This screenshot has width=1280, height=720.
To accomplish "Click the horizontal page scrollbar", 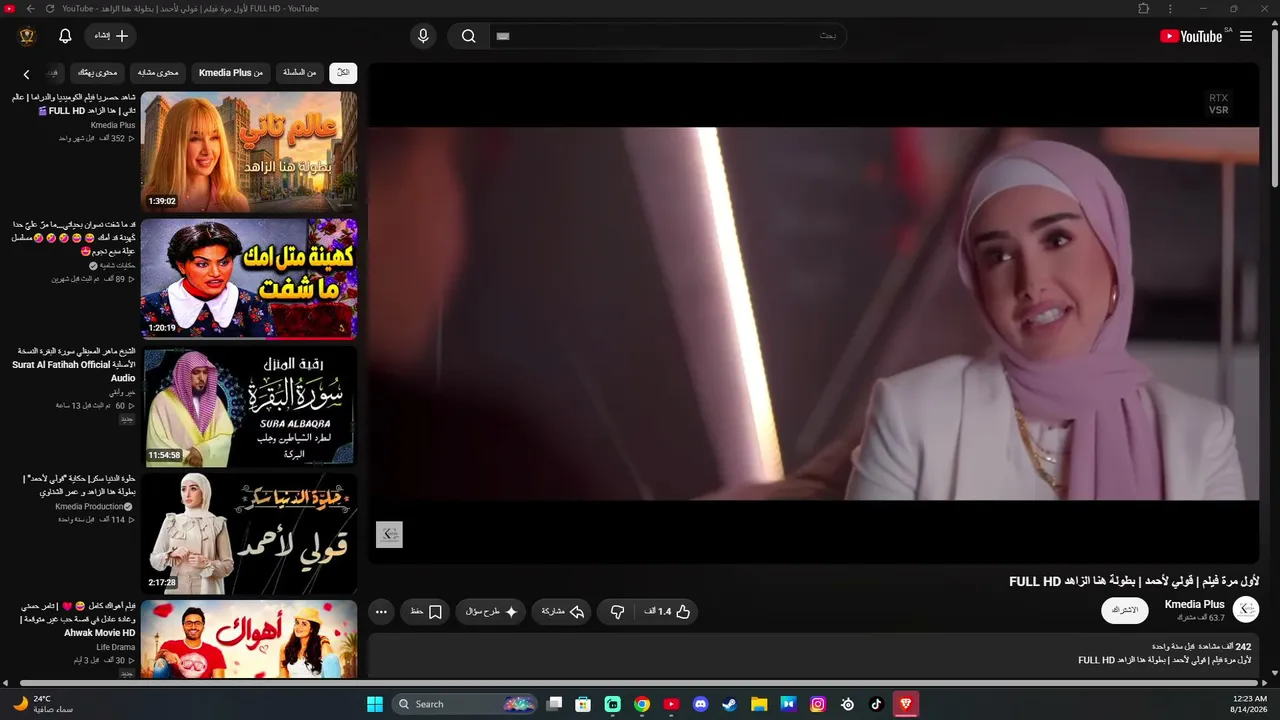I will click(640, 684).
